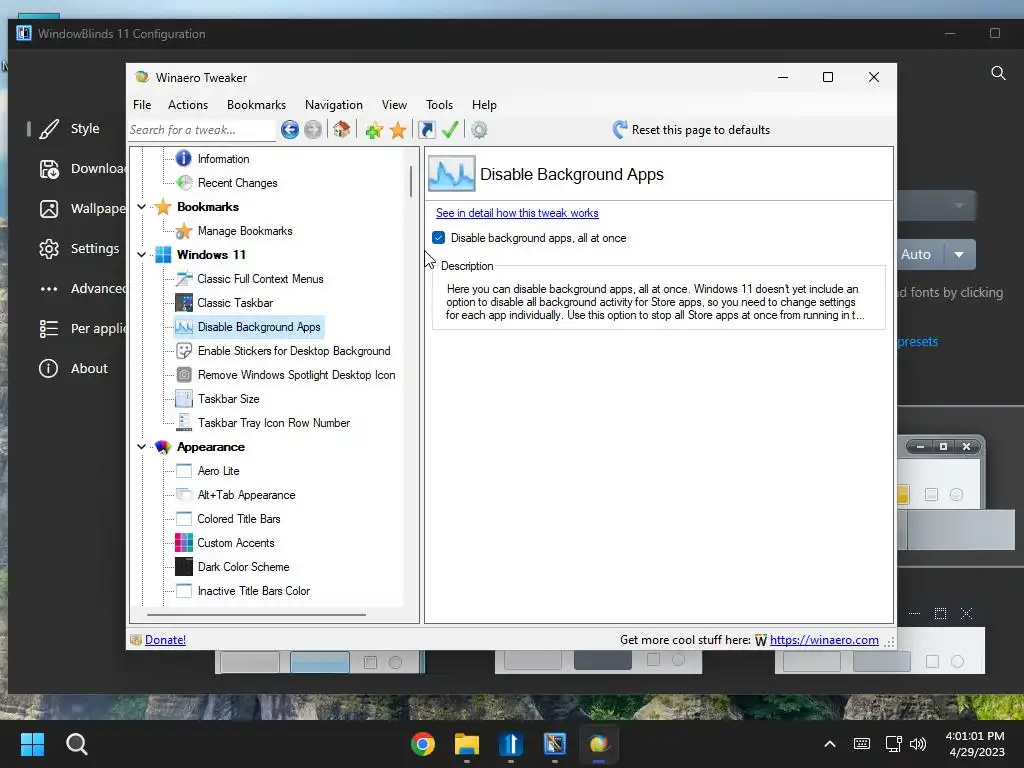The image size is (1024, 768).
Task: Open Google Chrome from taskbar
Action: click(423, 744)
